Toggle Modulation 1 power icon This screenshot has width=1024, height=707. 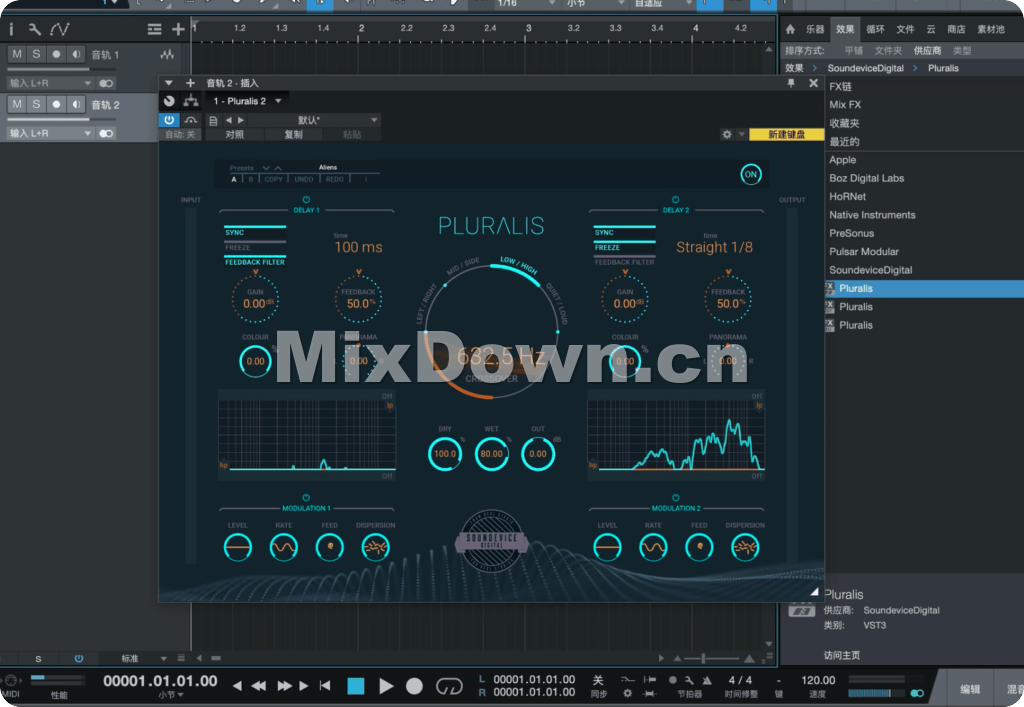306,498
